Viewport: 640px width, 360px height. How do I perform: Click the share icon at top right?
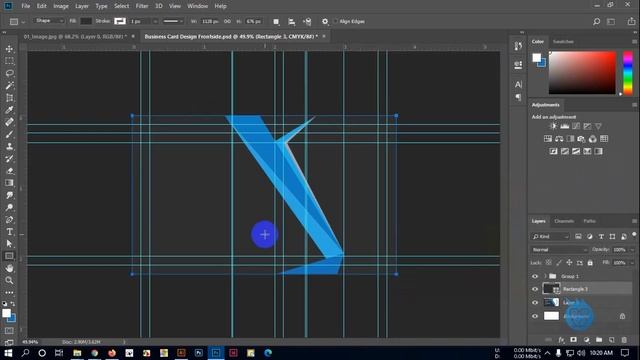pyautogui.click(x=631, y=22)
